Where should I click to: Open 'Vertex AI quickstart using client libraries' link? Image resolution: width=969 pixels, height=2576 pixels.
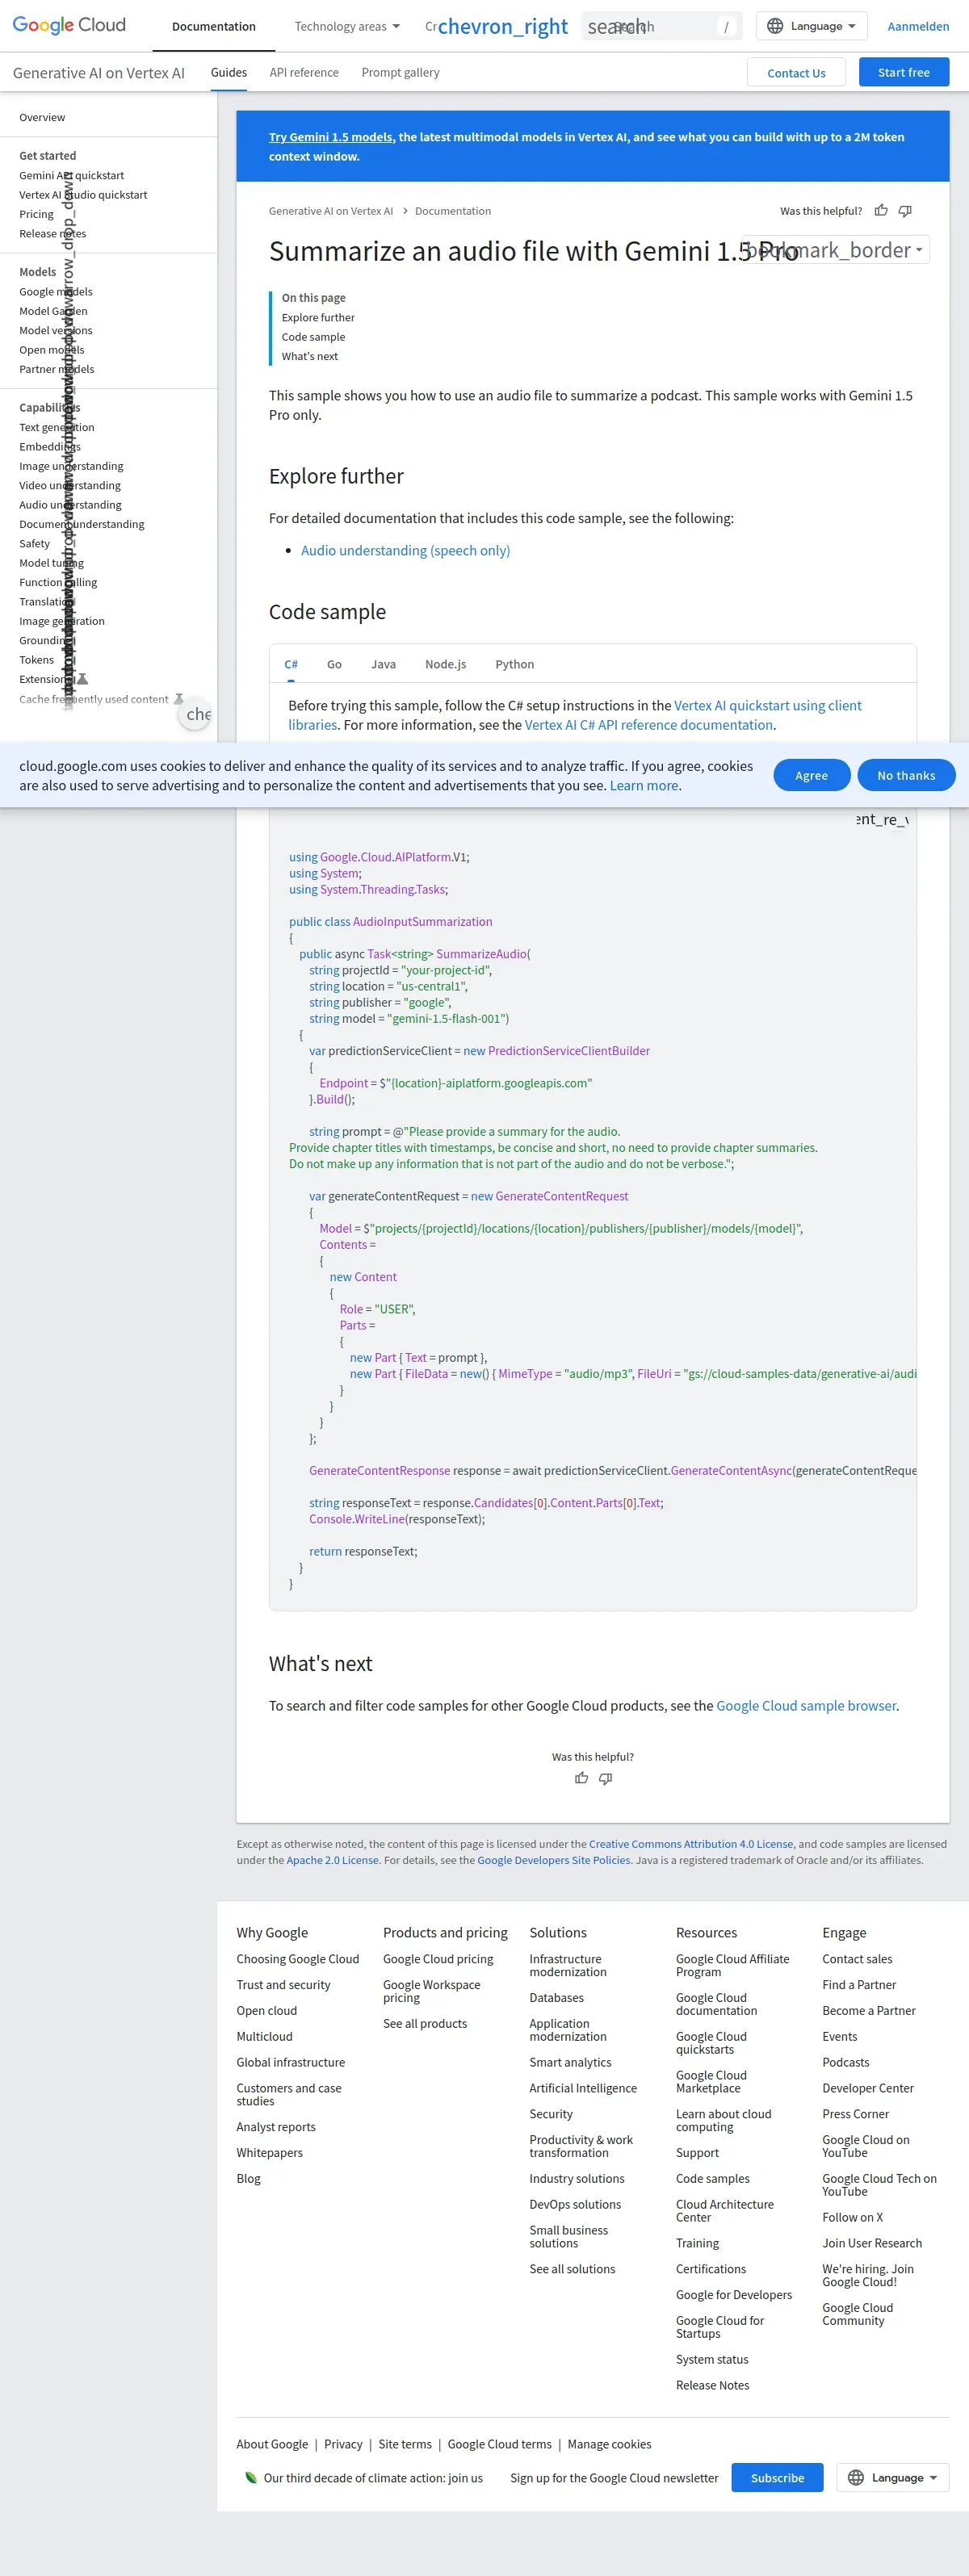tap(575, 715)
